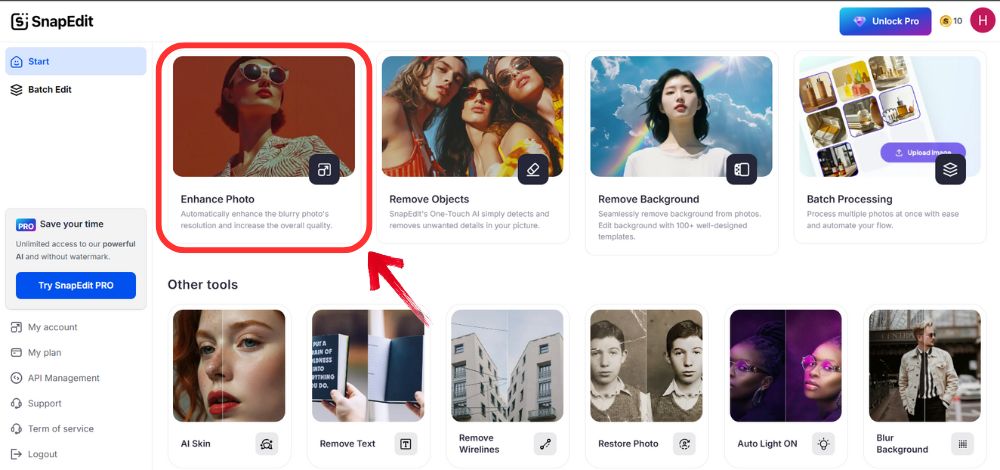Click the Remove Background icon badge
Image resolution: width=1000 pixels, height=470 pixels.
(741, 170)
